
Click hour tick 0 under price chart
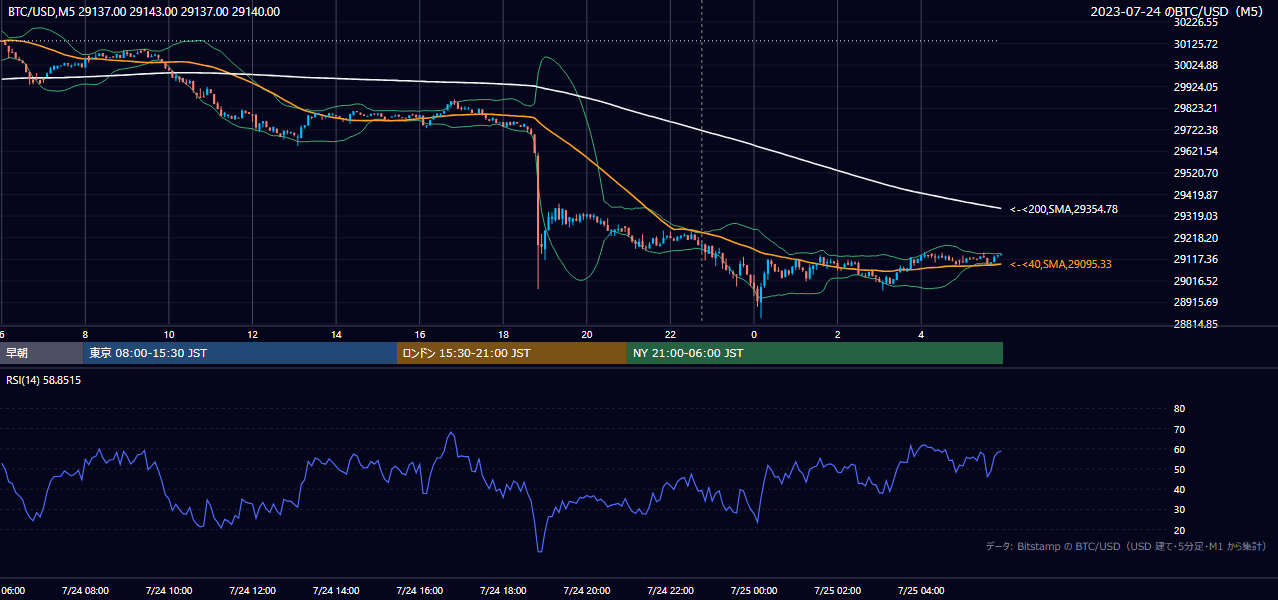(x=754, y=335)
